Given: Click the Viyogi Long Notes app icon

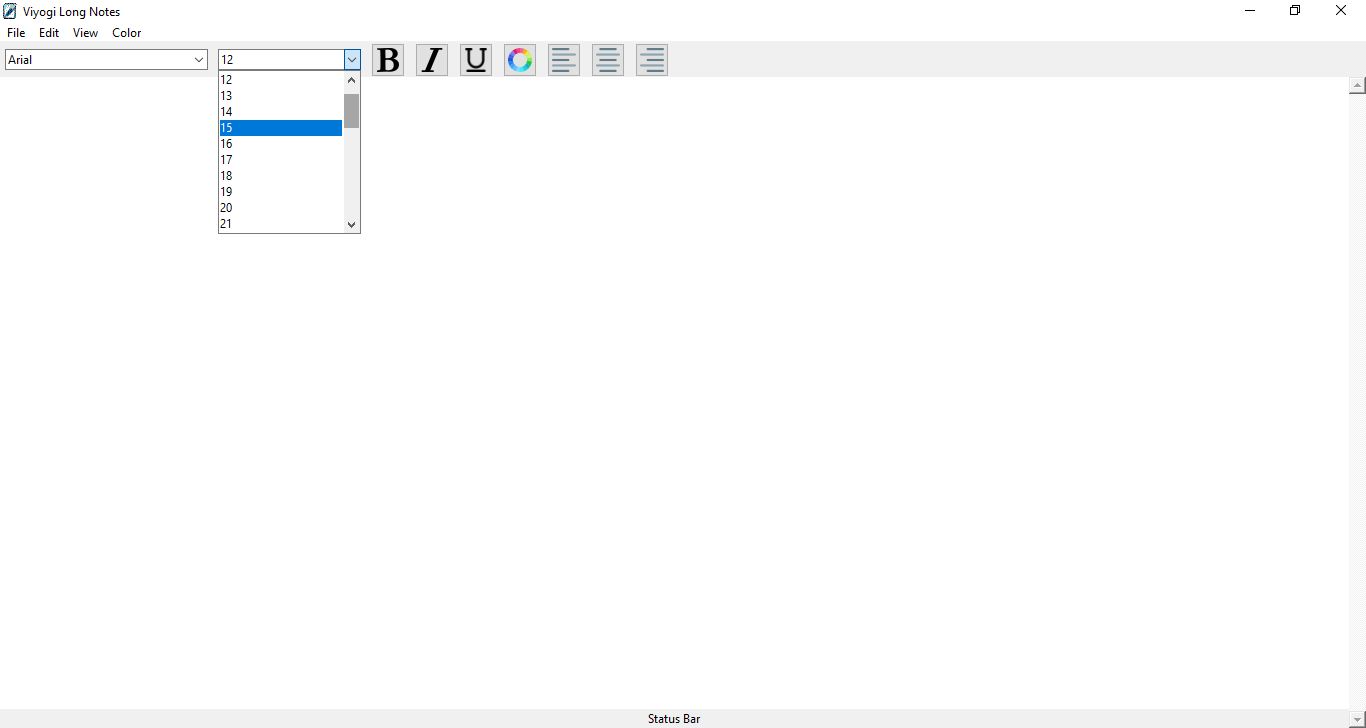Looking at the screenshot, I should point(10,12).
